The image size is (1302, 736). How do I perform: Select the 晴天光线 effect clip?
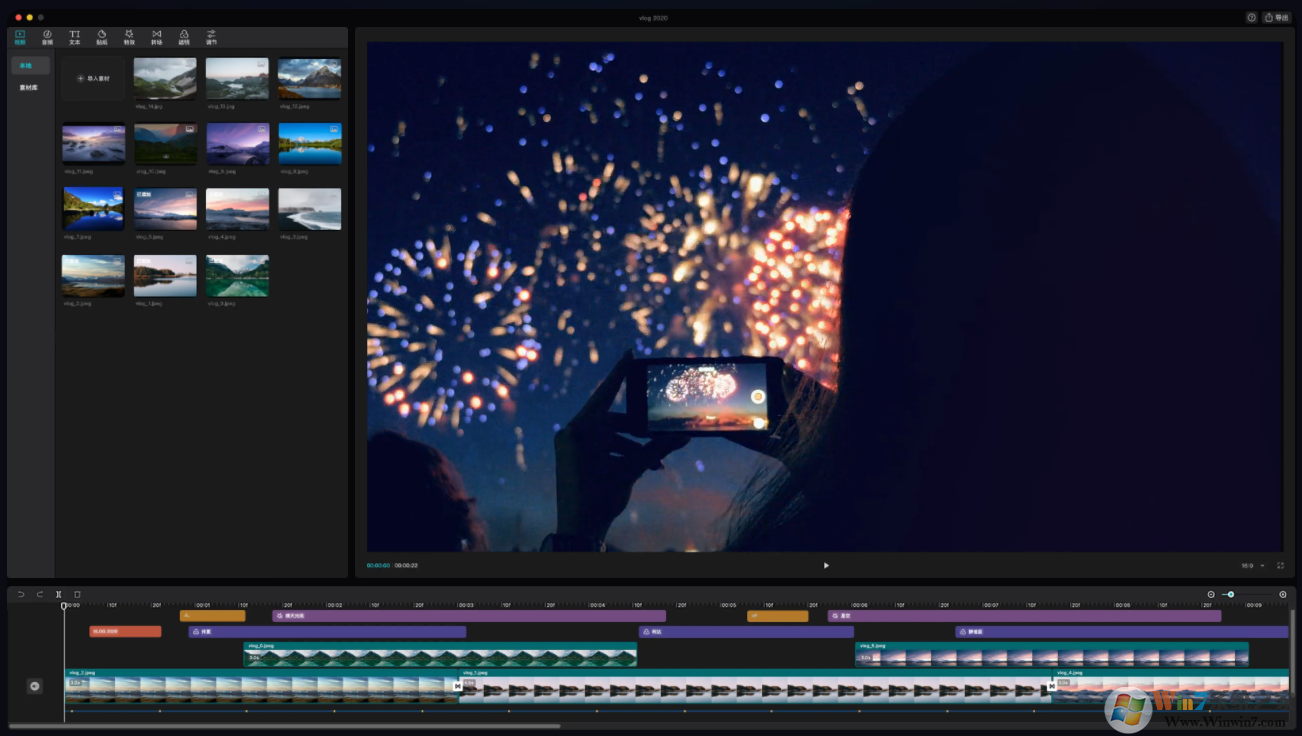469,616
